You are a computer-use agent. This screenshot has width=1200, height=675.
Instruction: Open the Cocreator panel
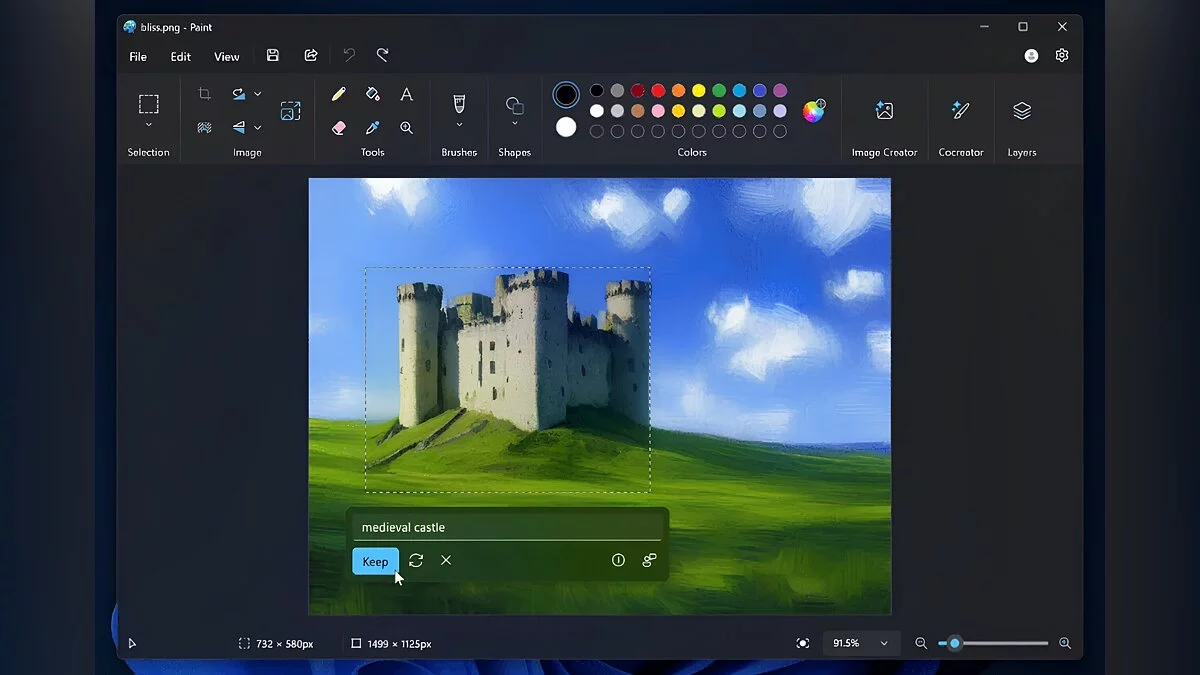coord(960,111)
